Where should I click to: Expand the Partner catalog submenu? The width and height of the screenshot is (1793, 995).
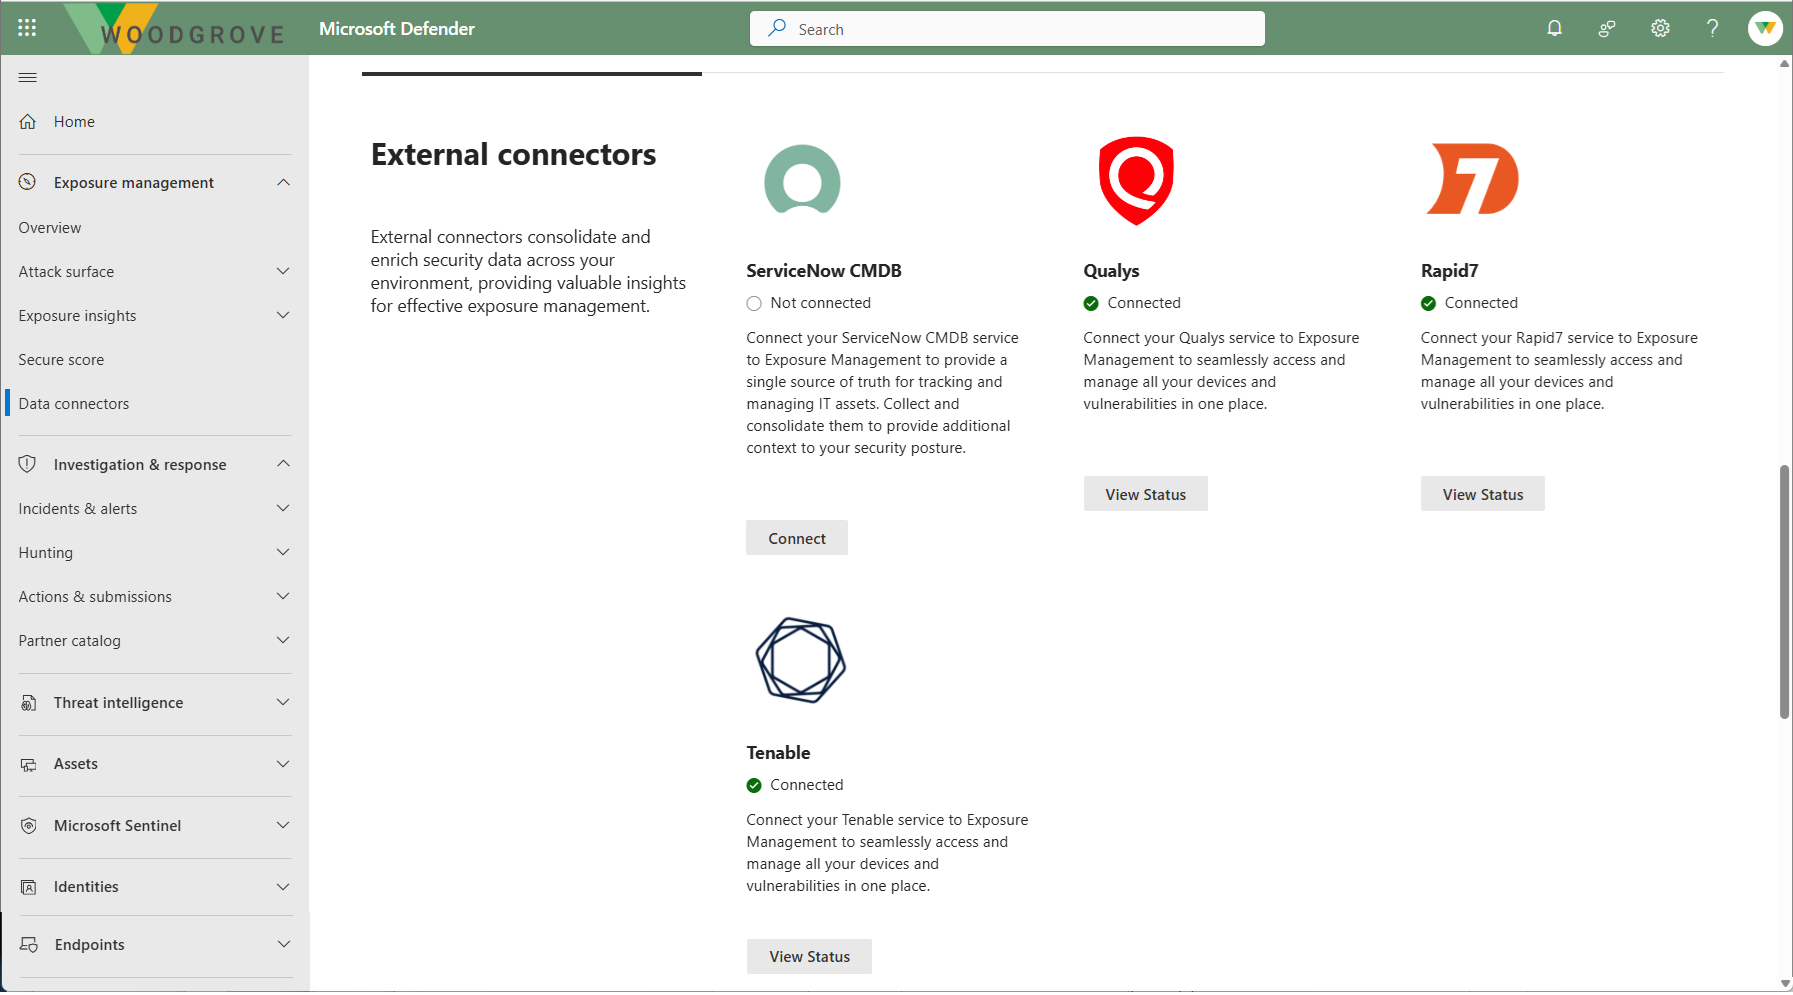283,640
